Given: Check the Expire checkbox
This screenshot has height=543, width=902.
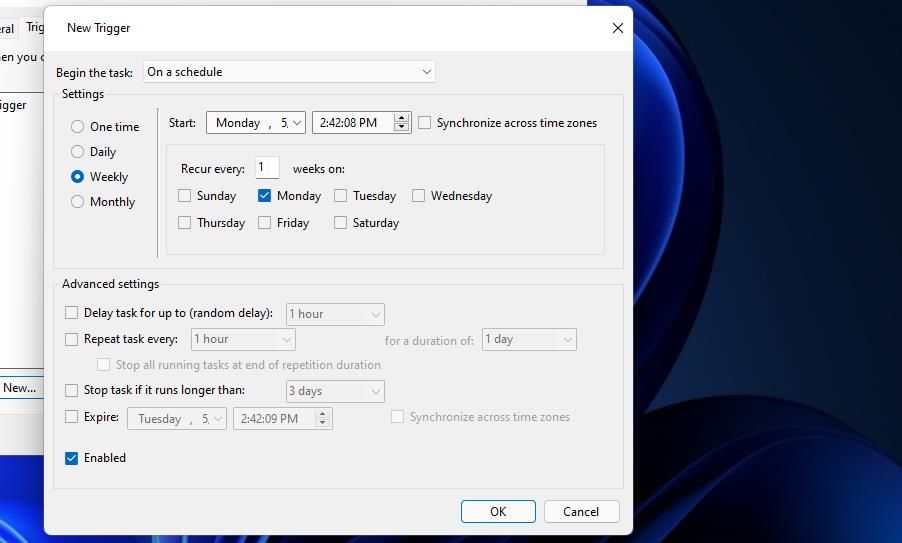Looking at the screenshot, I should 71,416.
